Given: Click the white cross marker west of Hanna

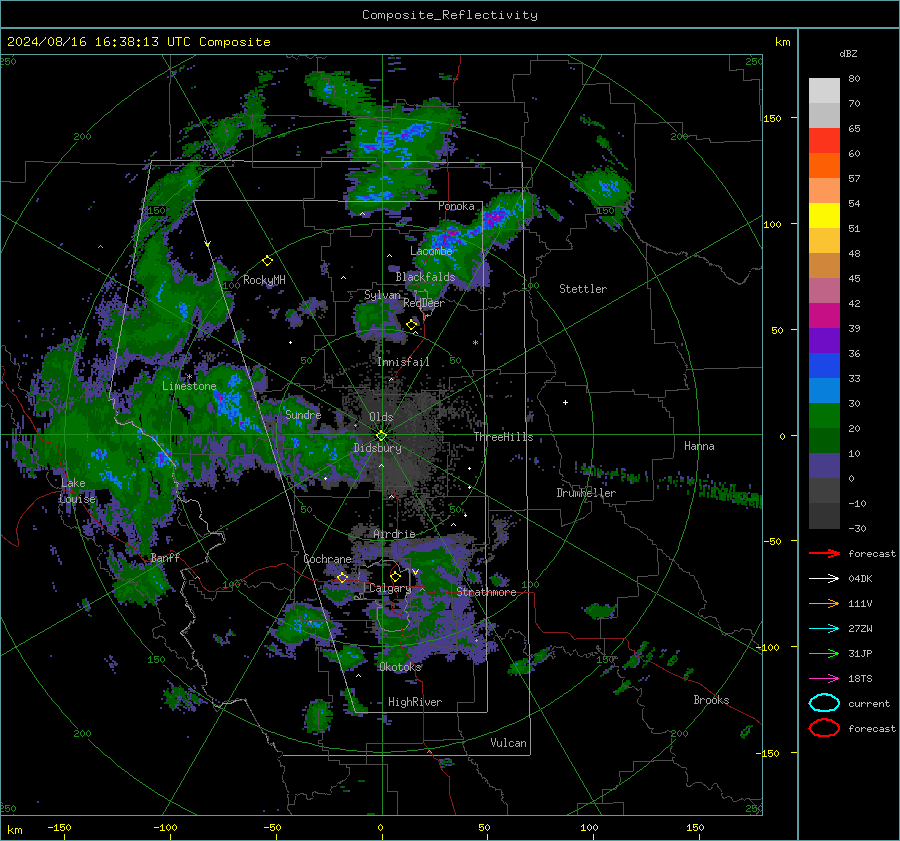Looking at the screenshot, I should 565,402.
